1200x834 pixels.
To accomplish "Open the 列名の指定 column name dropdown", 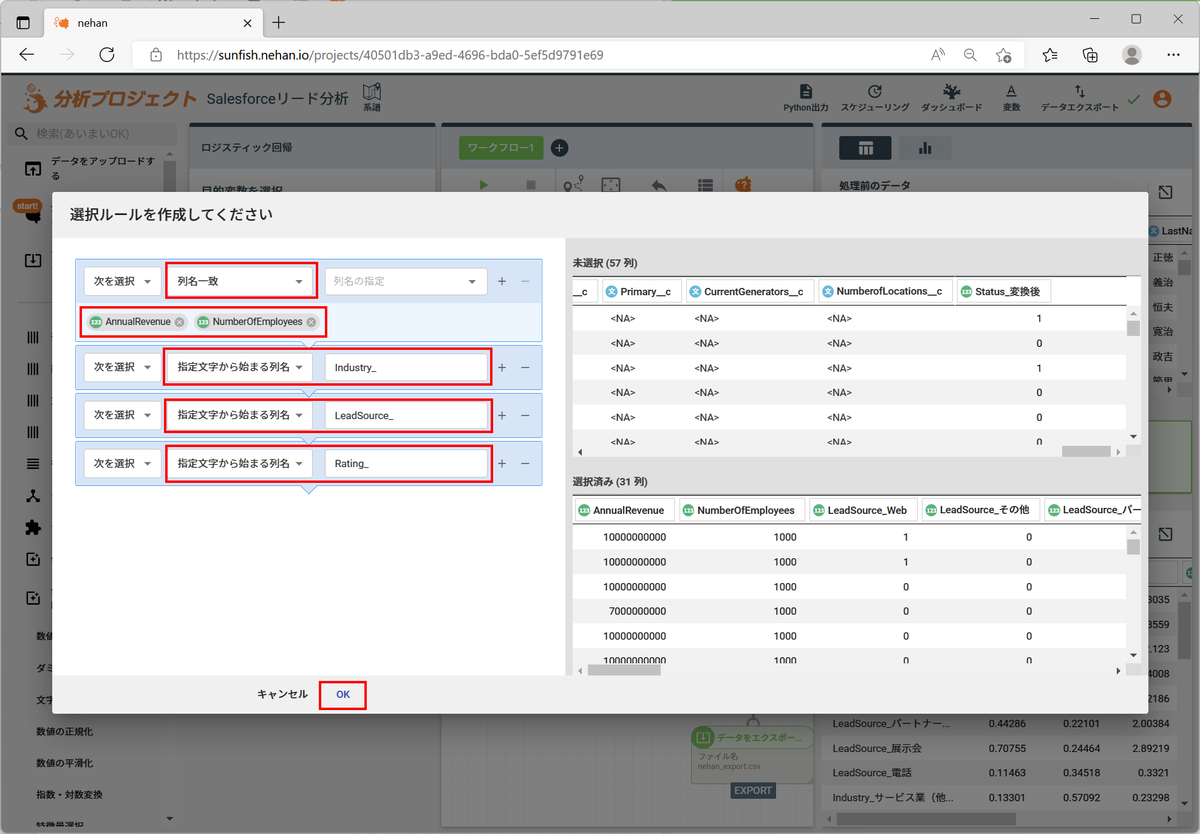I will click(405, 281).
